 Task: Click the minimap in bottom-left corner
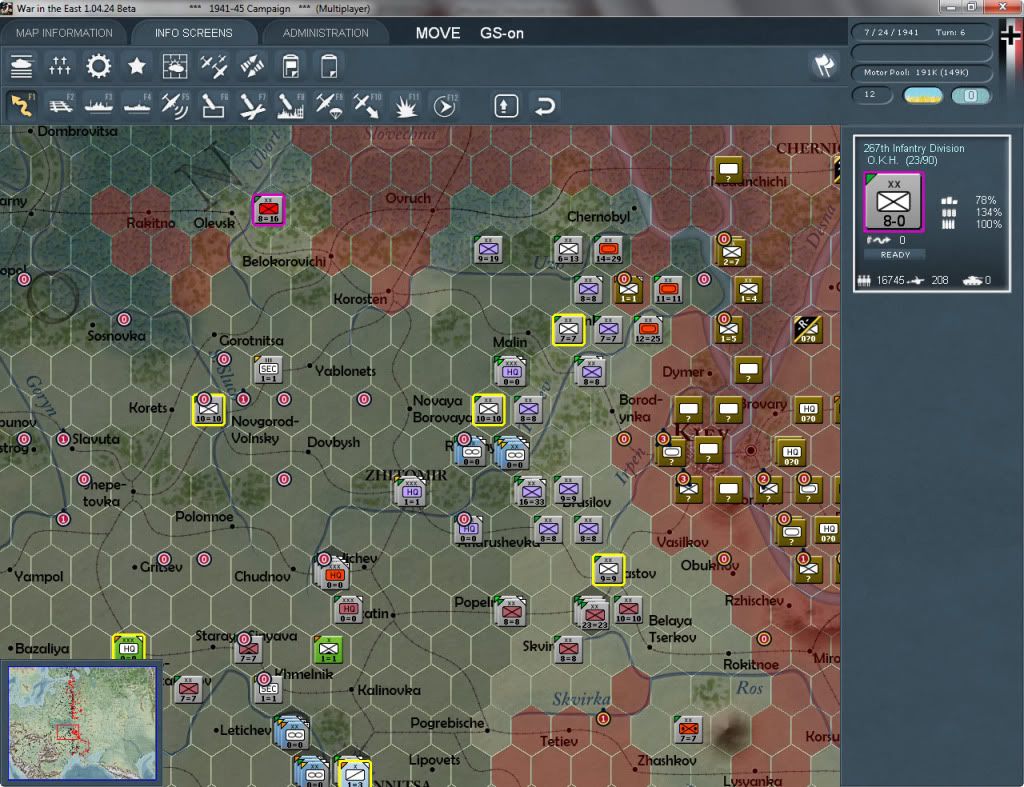(x=82, y=722)
